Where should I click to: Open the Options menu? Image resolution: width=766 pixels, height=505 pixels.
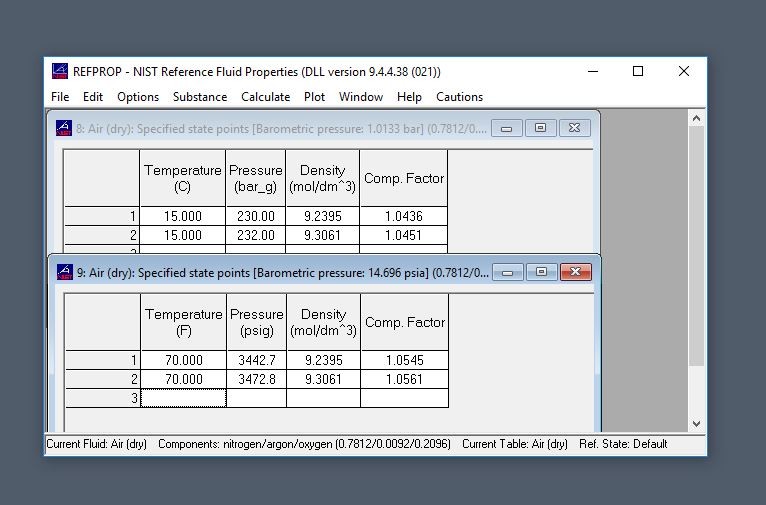click(x=138, y=97)
